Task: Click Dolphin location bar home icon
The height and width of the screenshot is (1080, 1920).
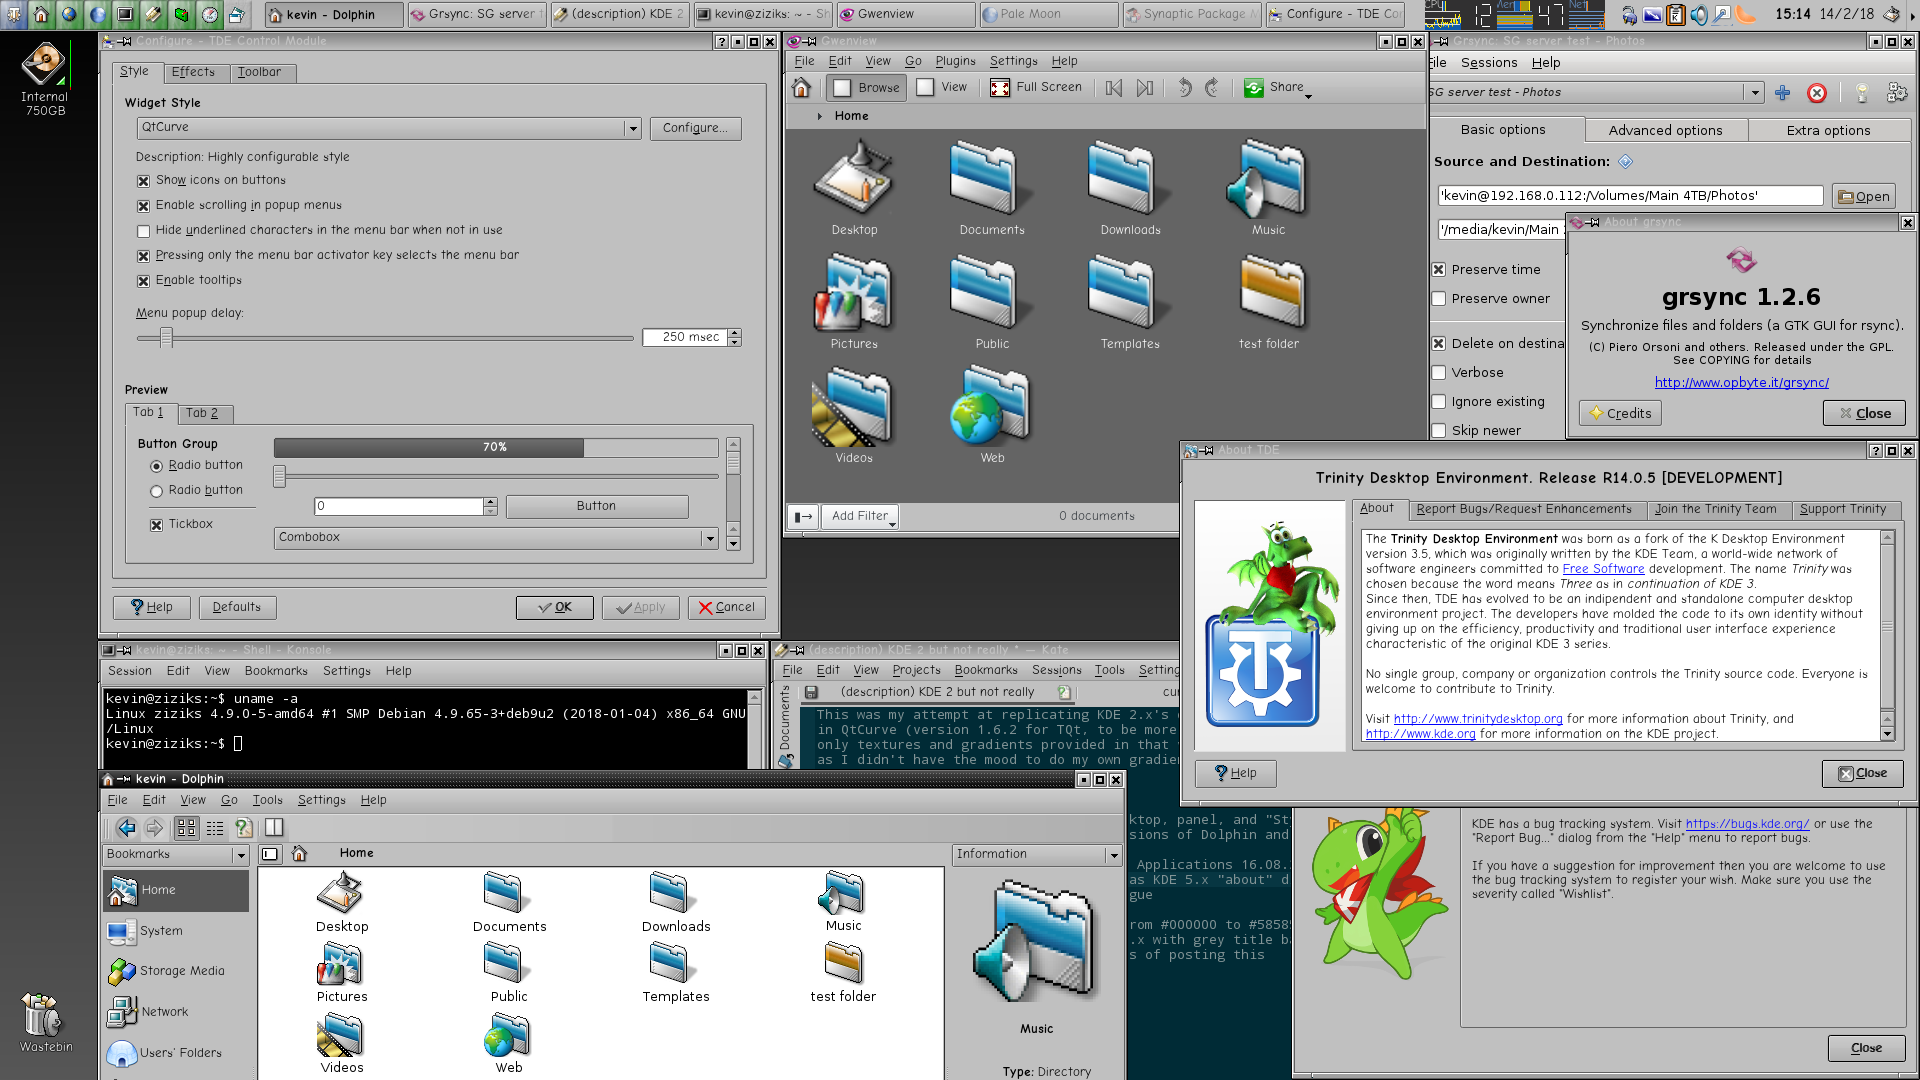Action: 299,853
